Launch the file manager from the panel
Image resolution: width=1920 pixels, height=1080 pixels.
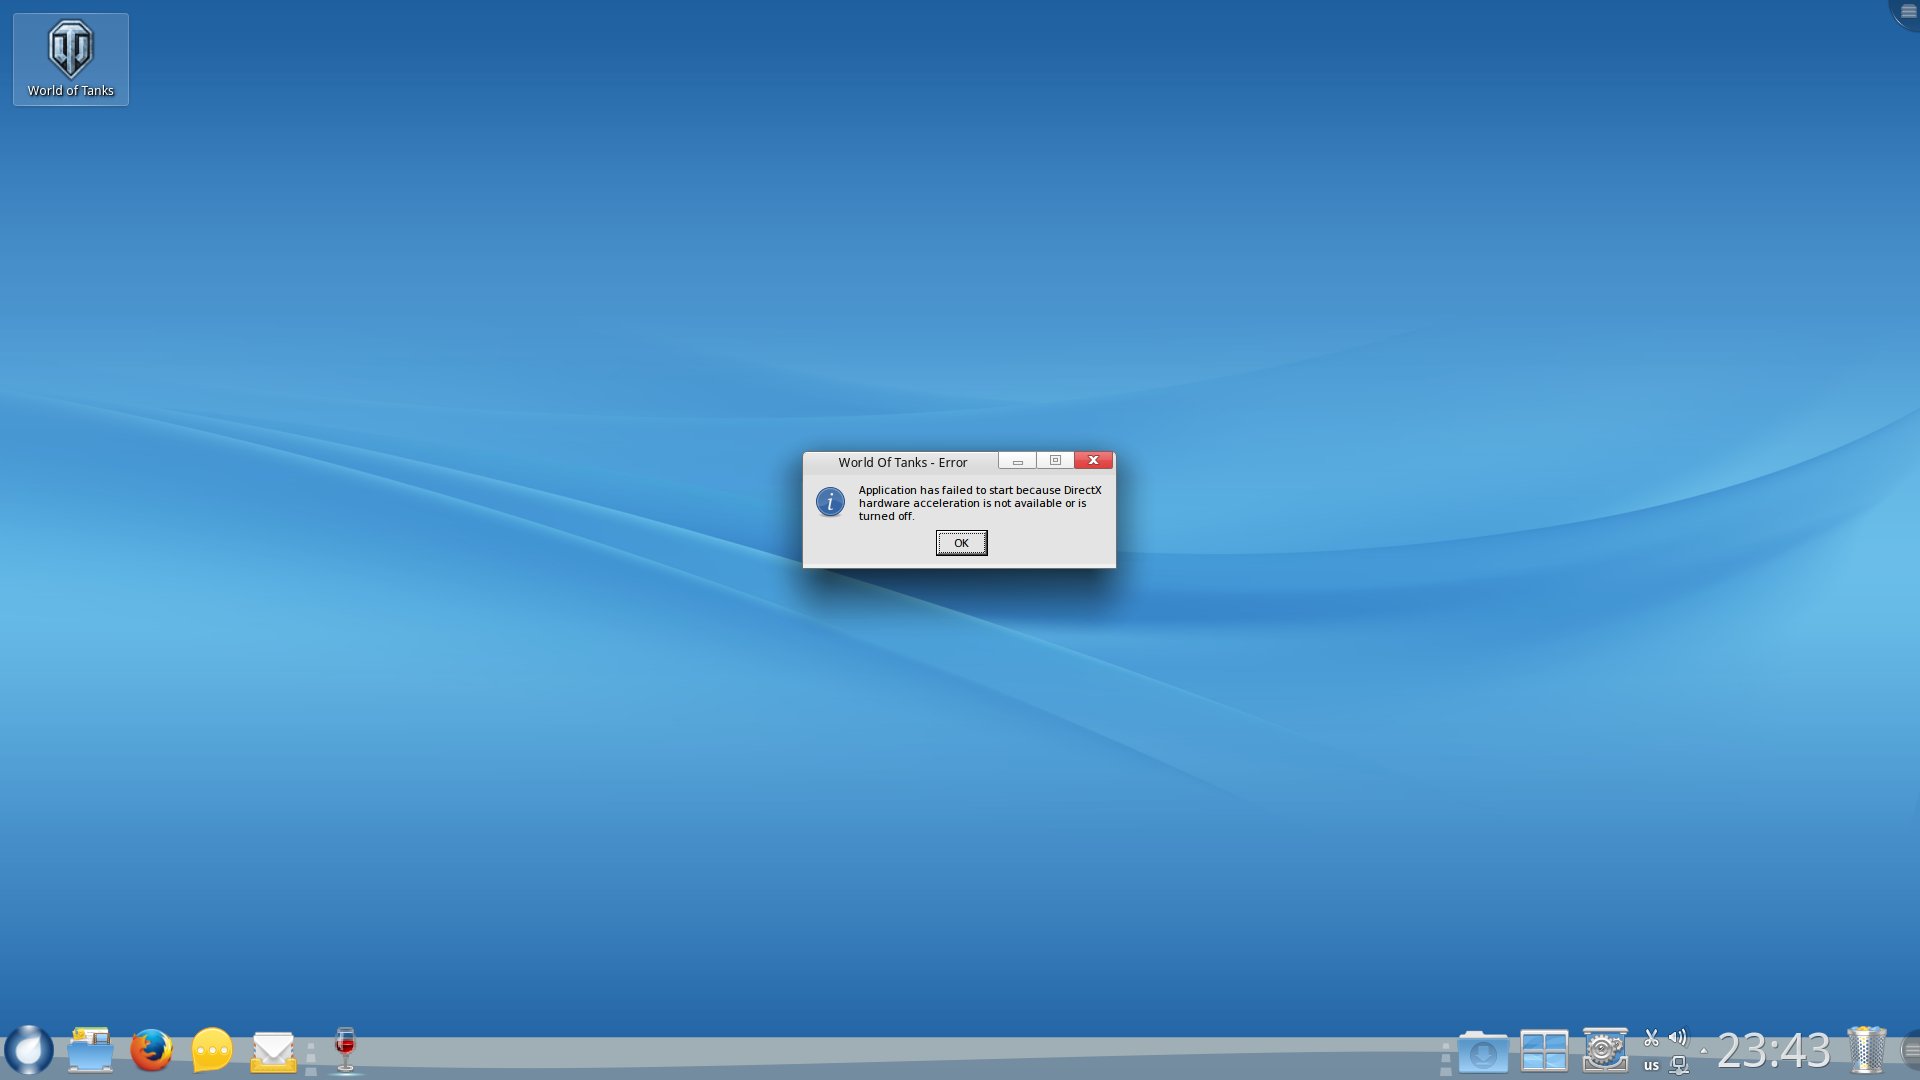pyautogui.click(x=90, y=1050)
